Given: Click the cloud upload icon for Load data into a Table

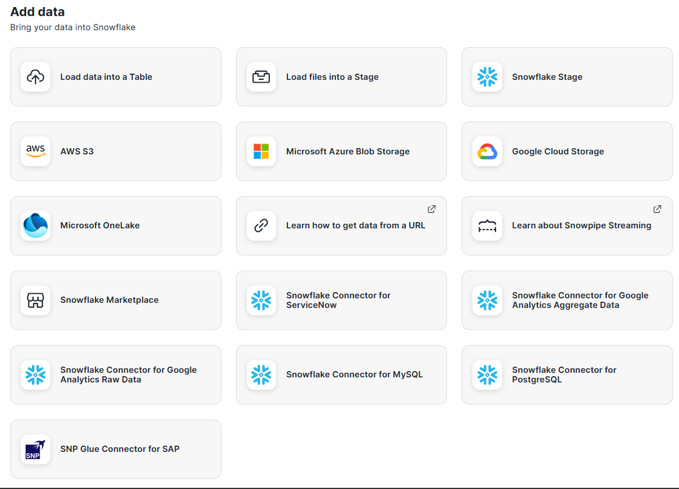Looking at the screenshot, I should tap(36, 77).
